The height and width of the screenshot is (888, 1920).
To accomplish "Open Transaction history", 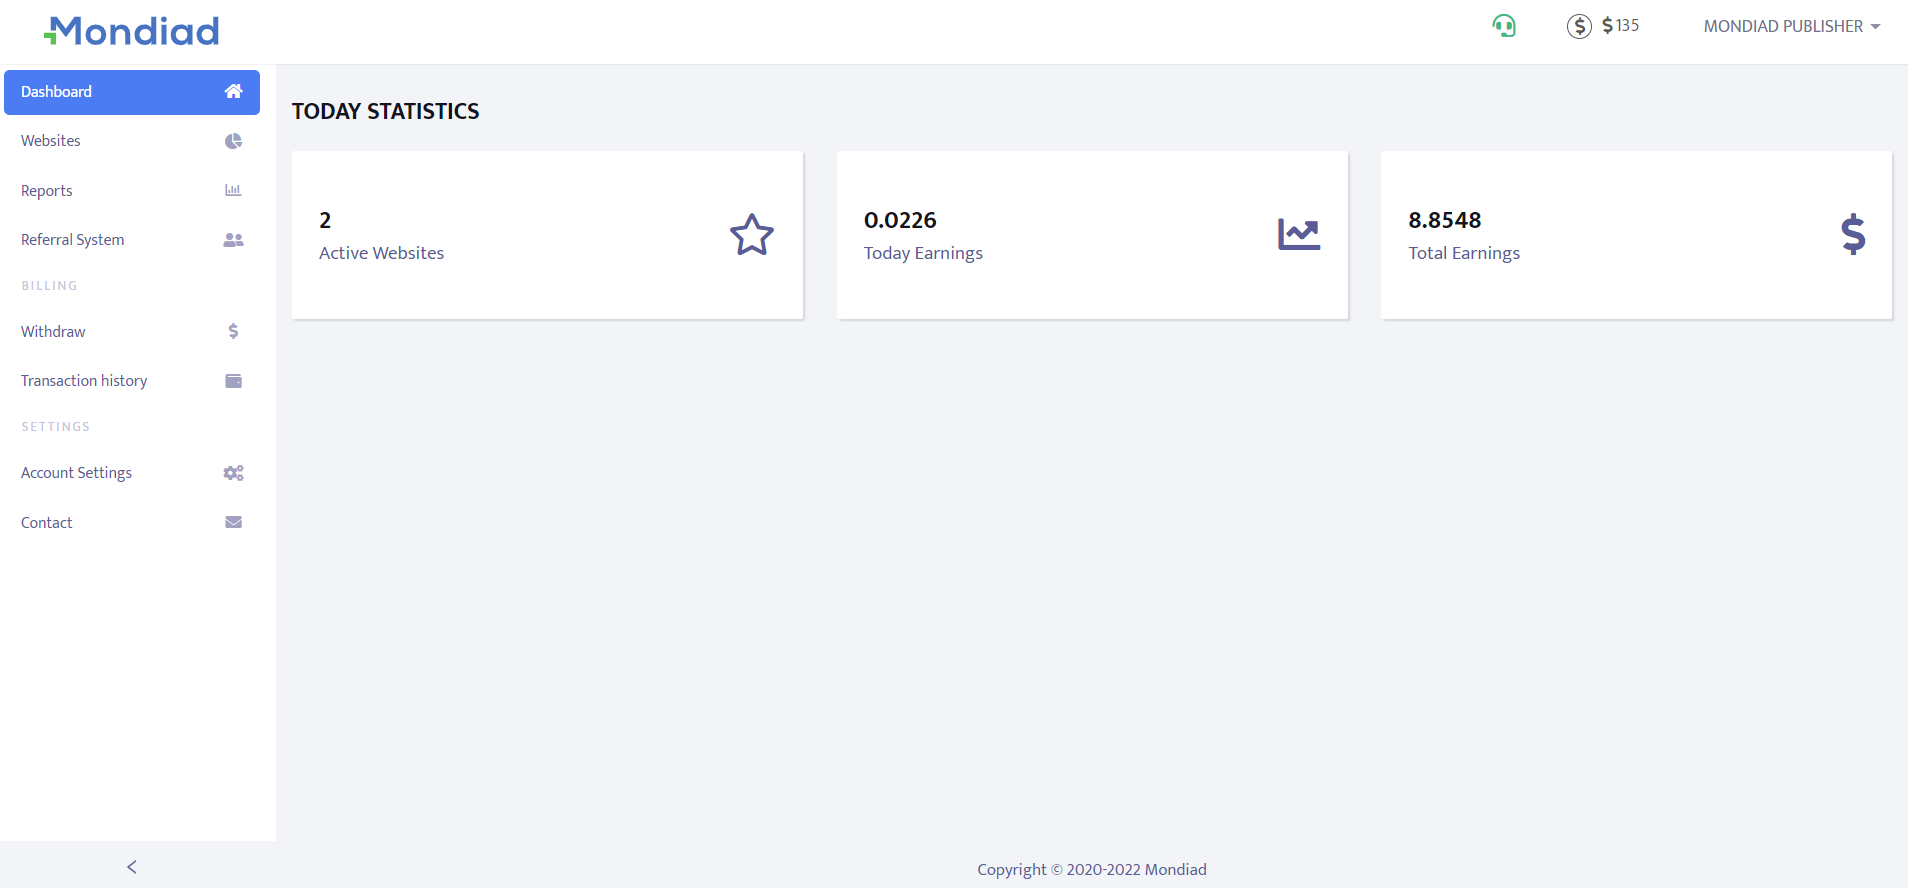I will pos(84,381).
